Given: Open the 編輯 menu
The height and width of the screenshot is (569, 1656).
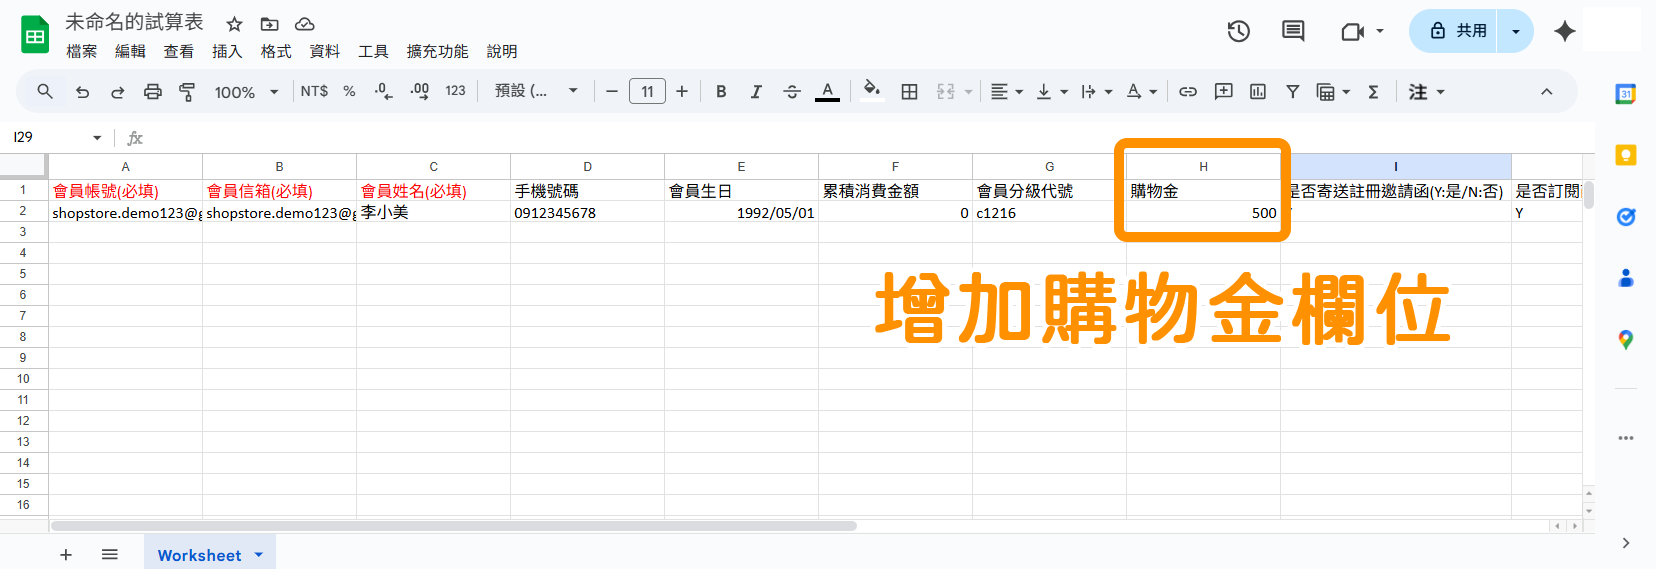Looking at the screenshot, I should point(130,51).
